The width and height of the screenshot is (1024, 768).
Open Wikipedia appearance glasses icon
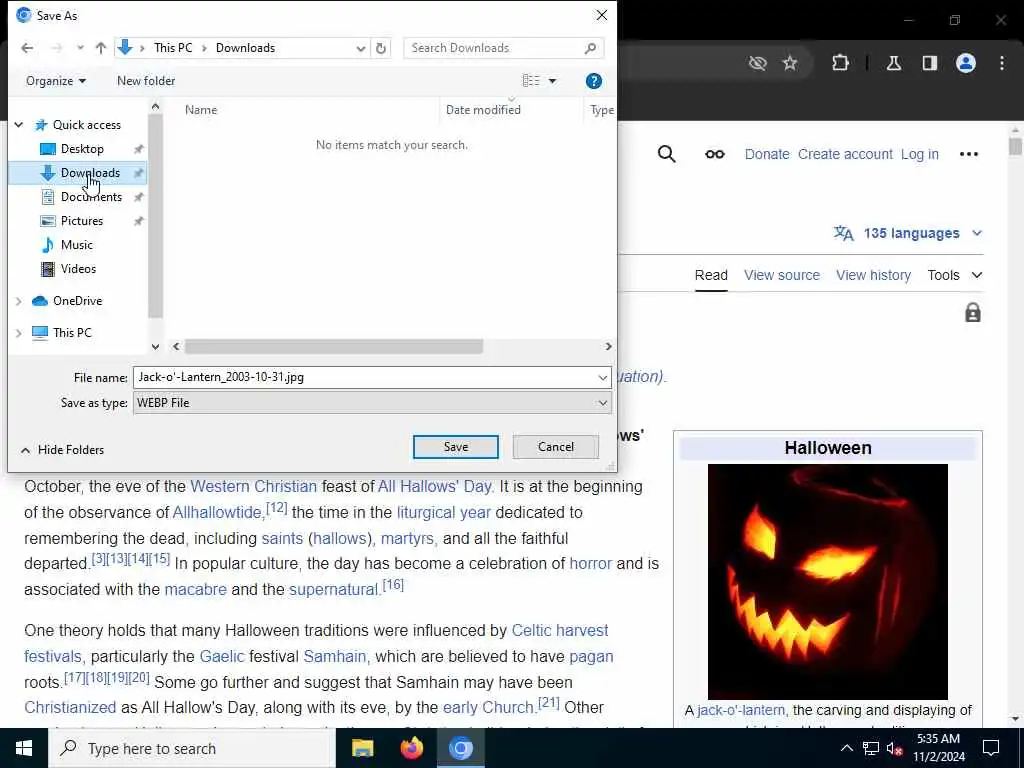coord(714,154)
